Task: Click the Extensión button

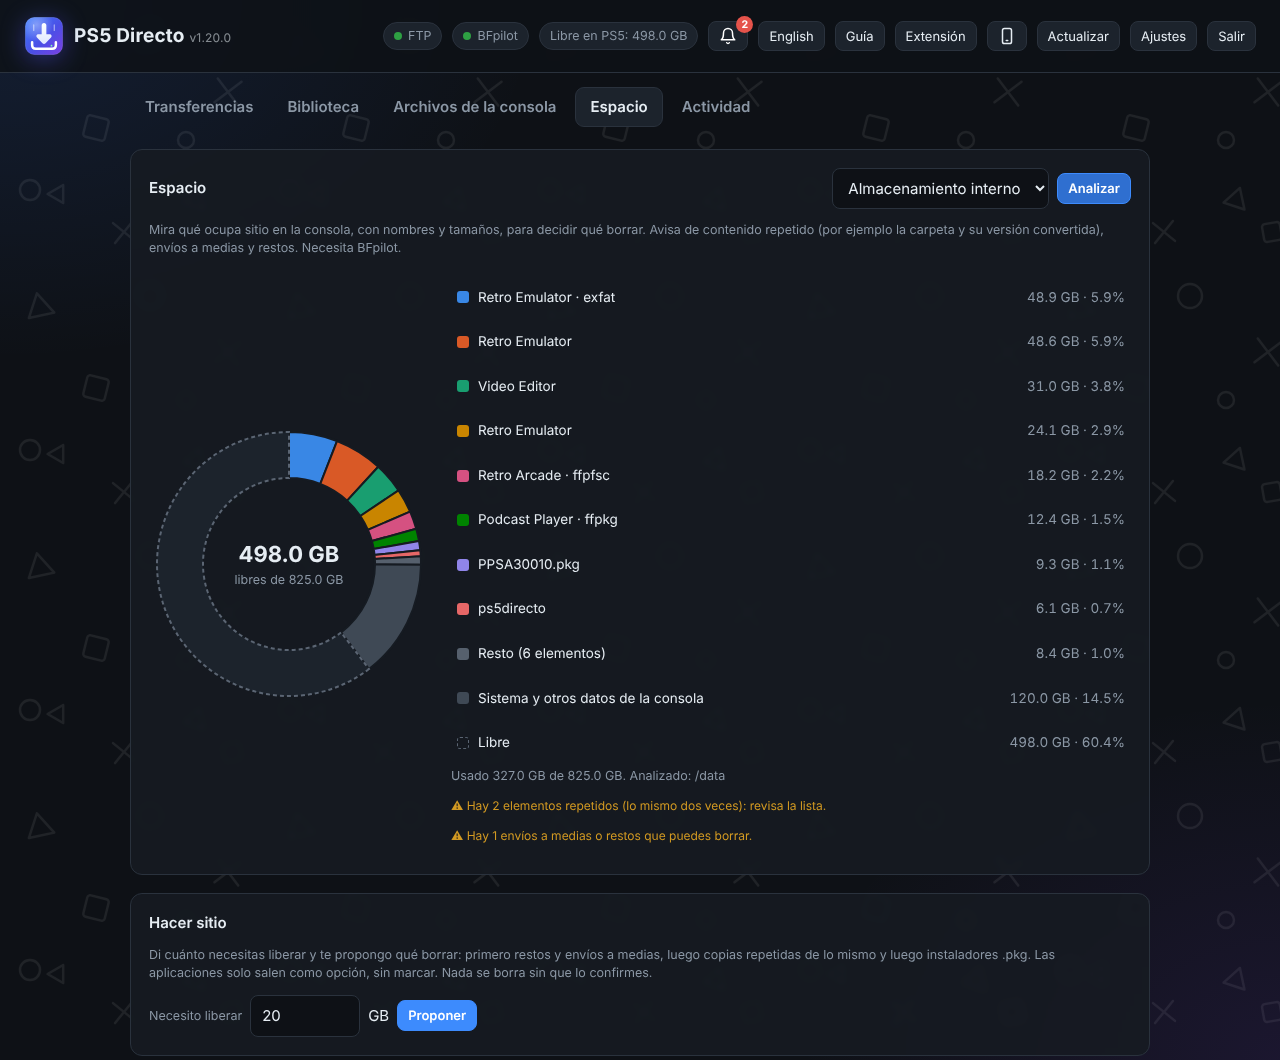Action: pos(935,36)
